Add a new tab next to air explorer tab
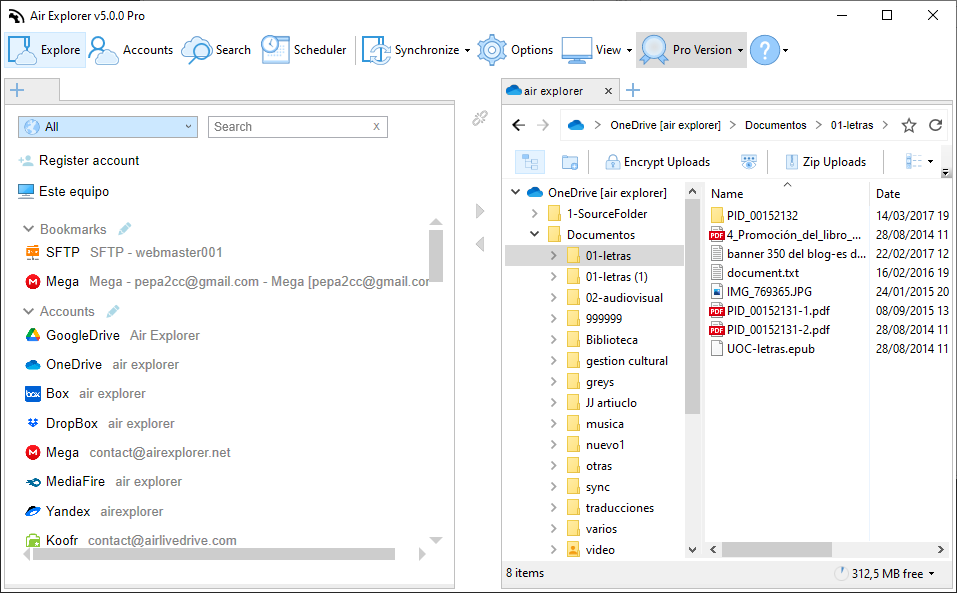 [633, 90]
